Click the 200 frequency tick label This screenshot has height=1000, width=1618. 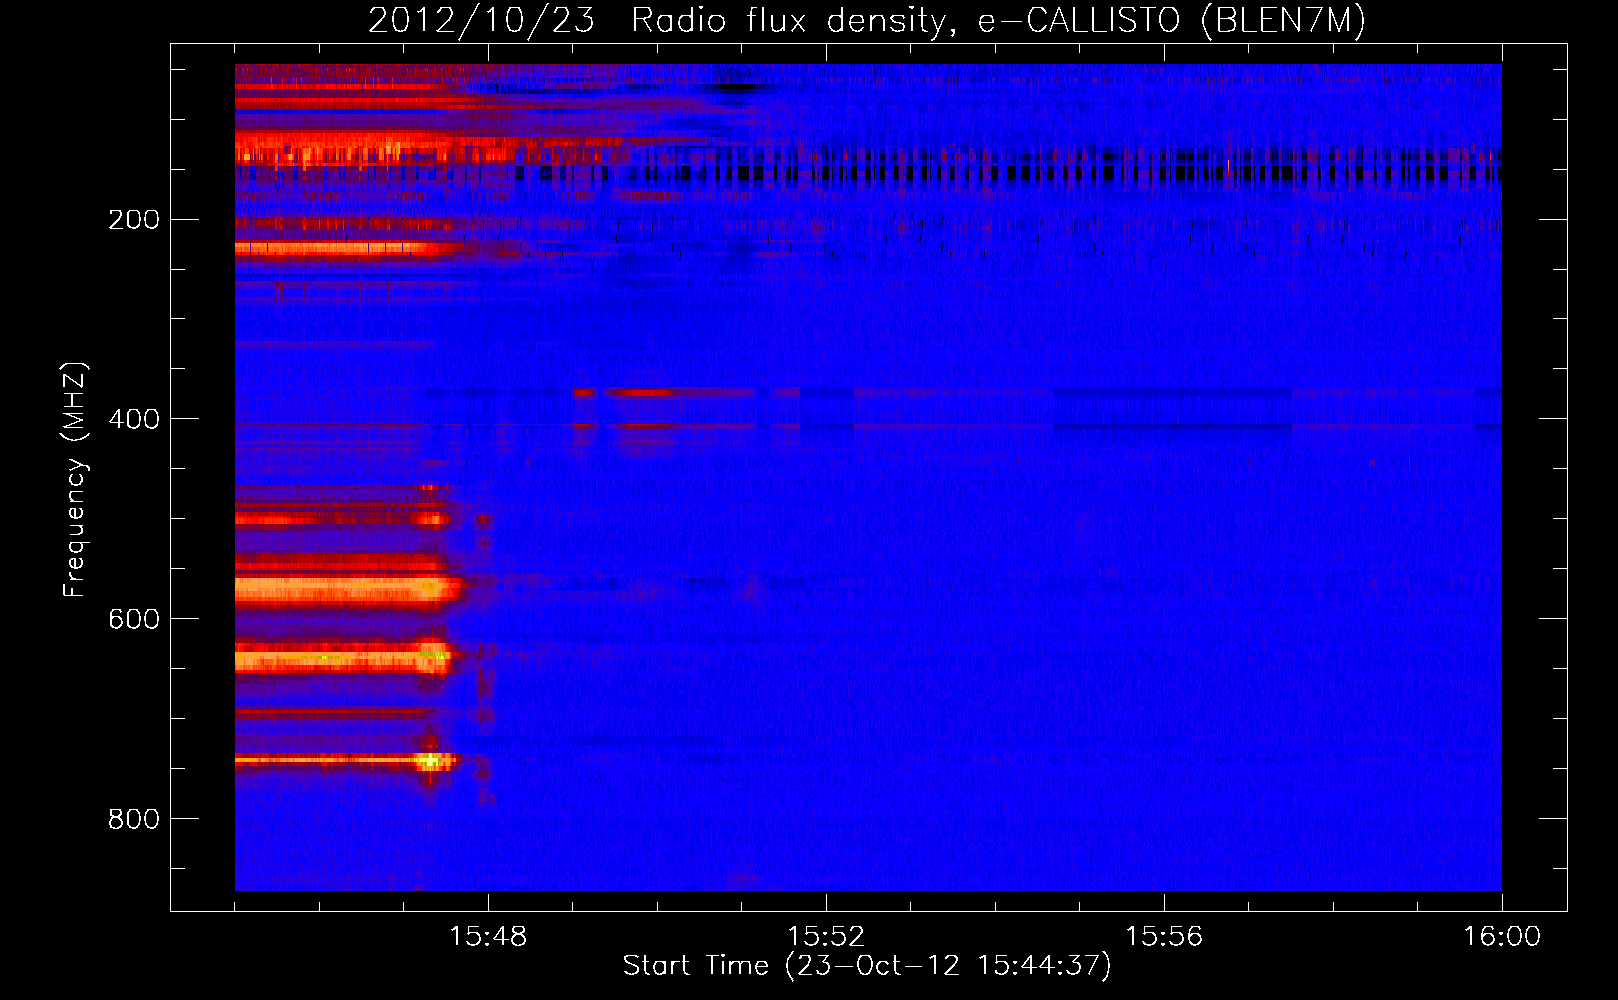click(x=134, y=220)
